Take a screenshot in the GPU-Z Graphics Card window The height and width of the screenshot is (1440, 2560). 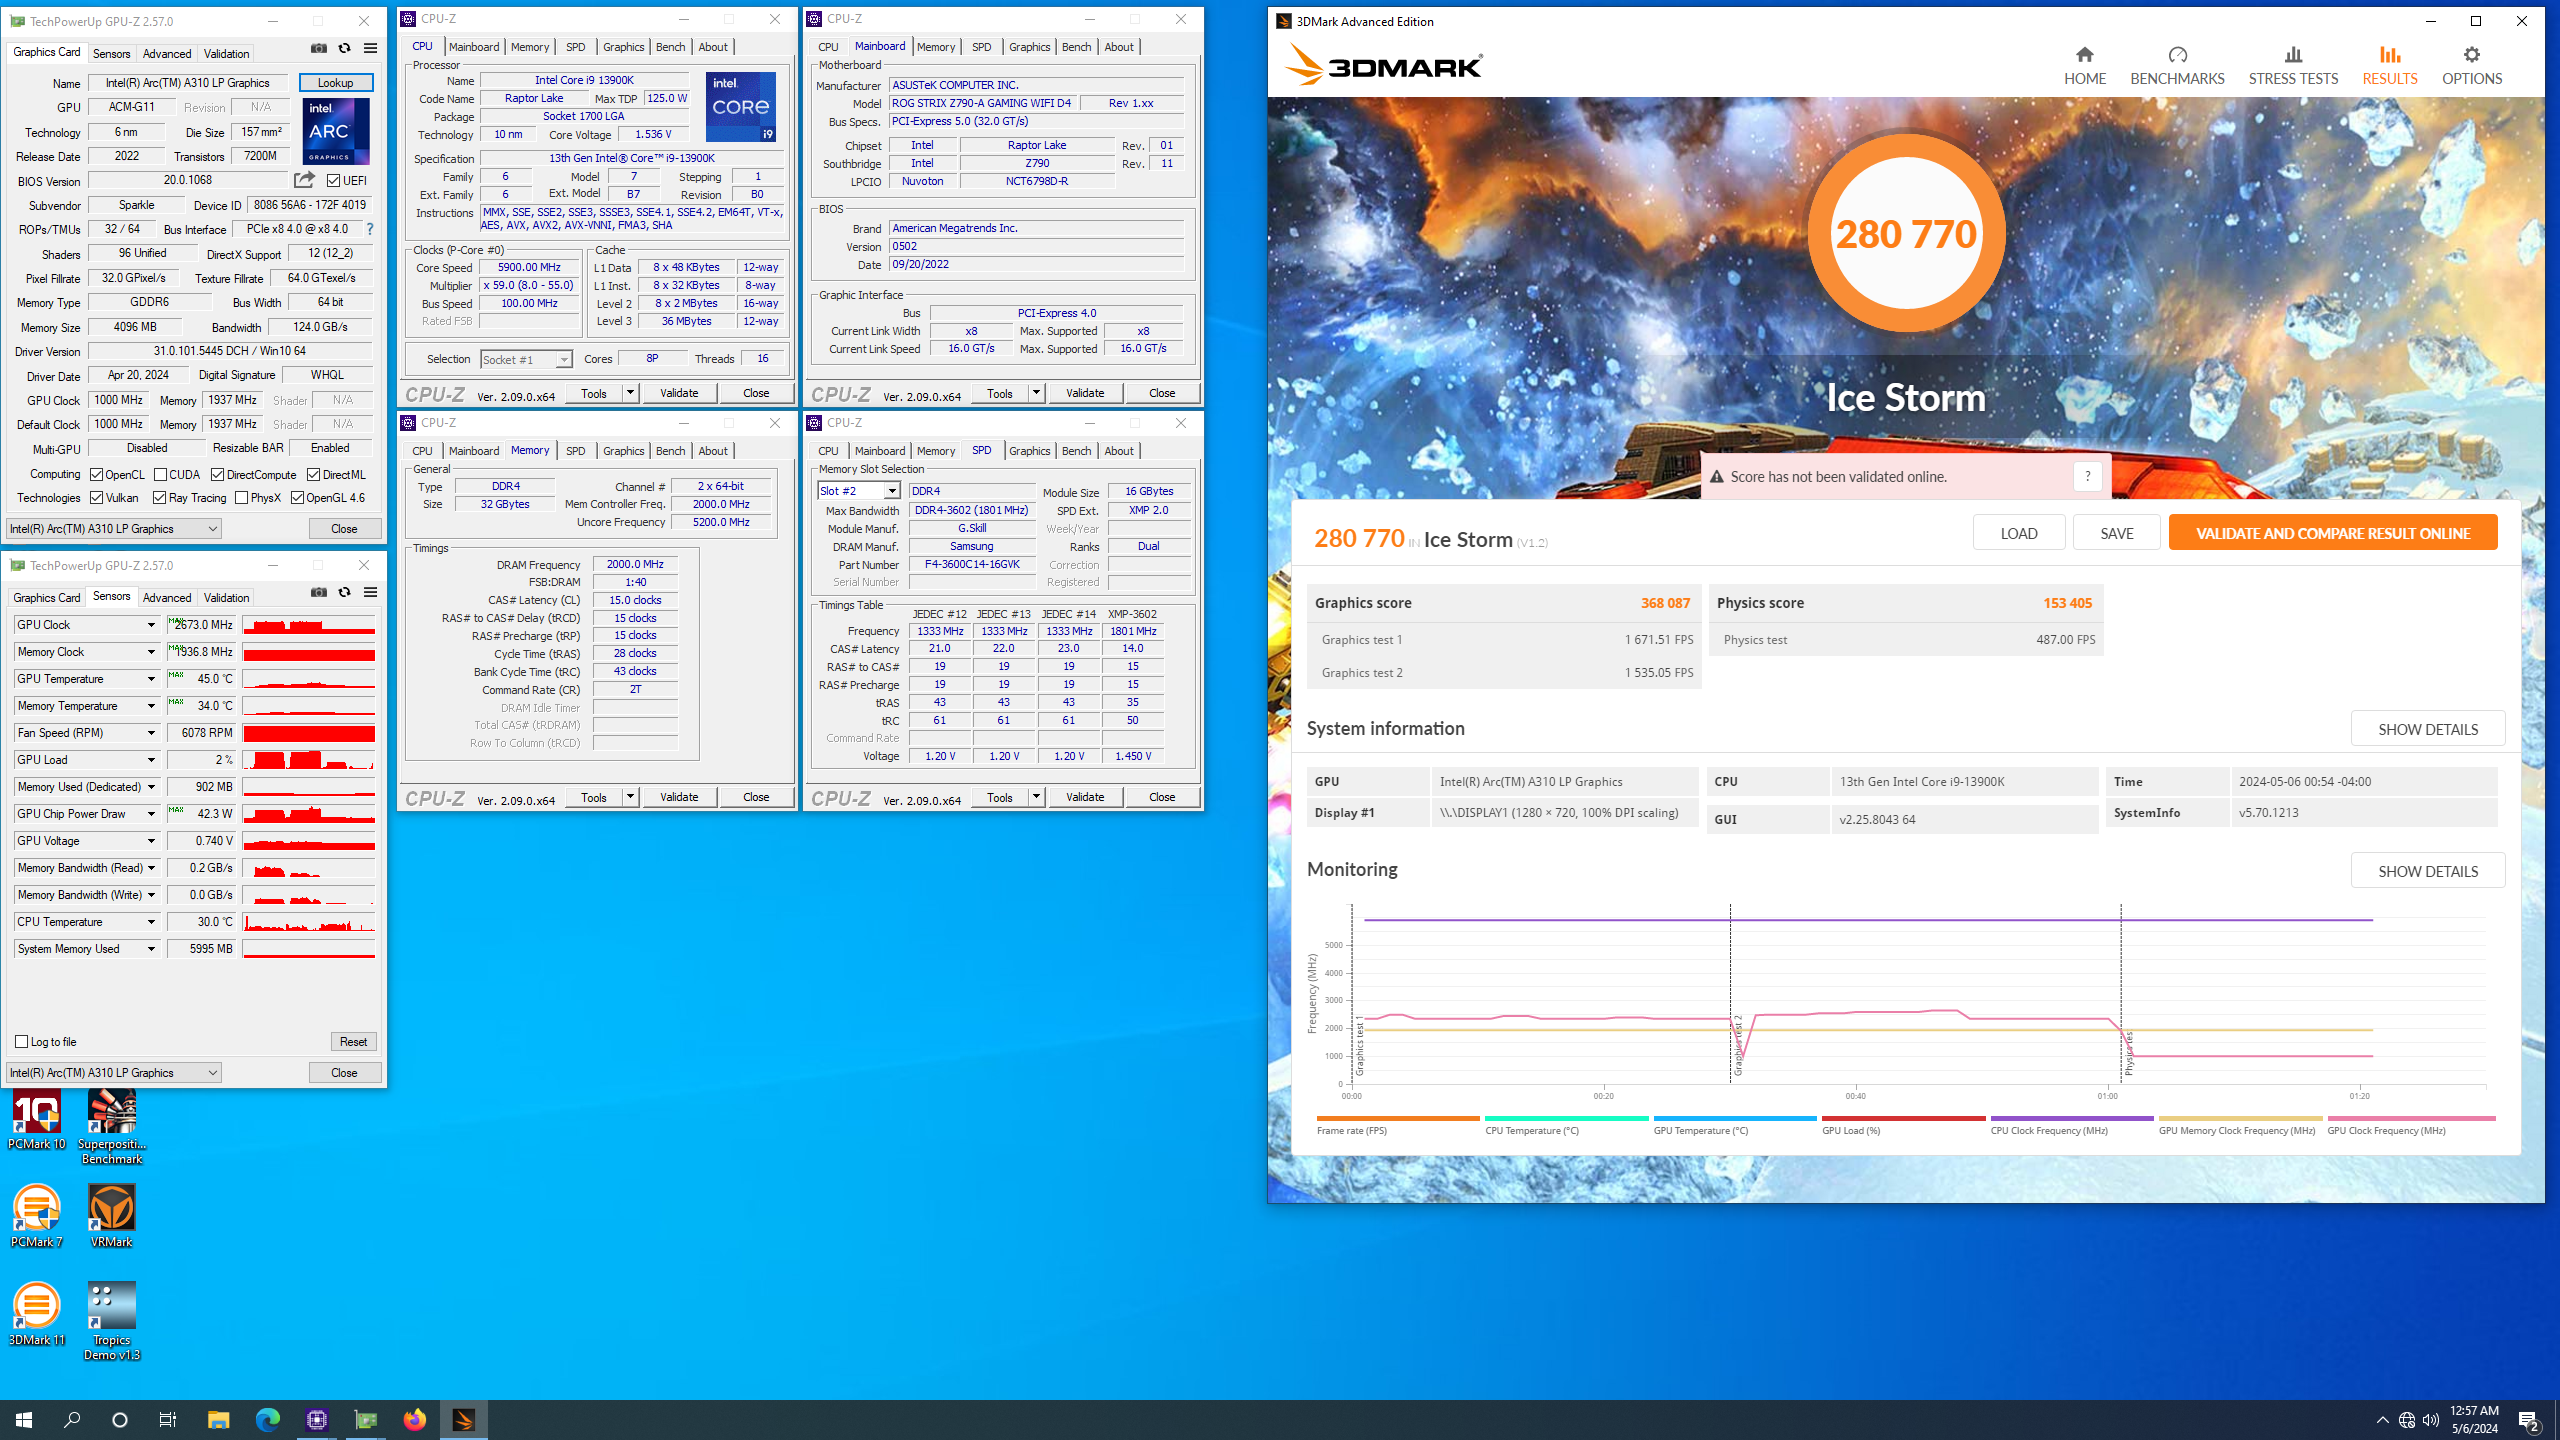coord(319,48)
